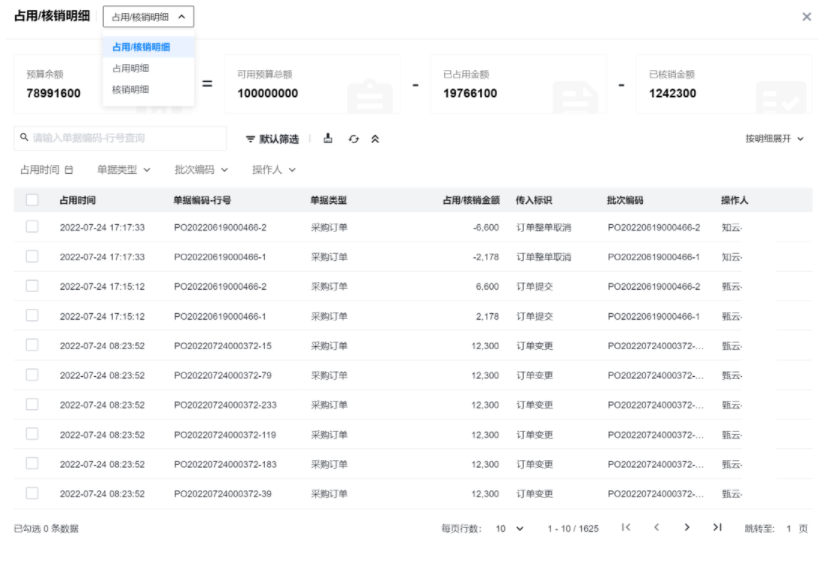Check the row PO20220619000466-1 with amount 2,178
The width and height of the screenshot is (834, 571).
32,315
